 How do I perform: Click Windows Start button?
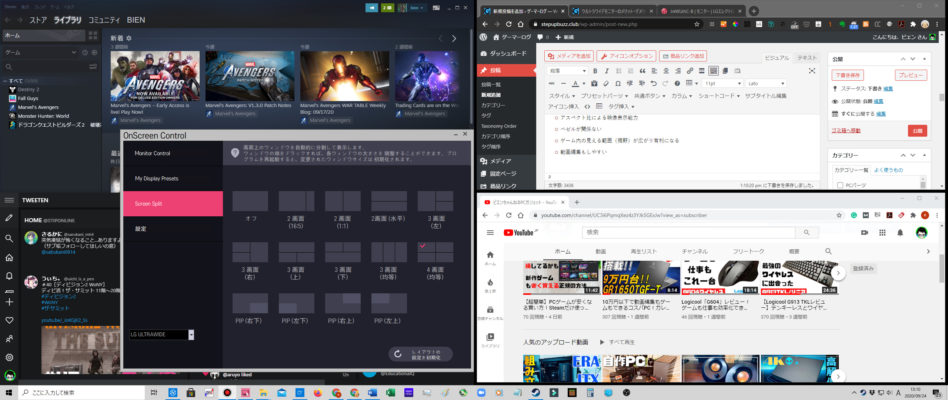(8, 392)
